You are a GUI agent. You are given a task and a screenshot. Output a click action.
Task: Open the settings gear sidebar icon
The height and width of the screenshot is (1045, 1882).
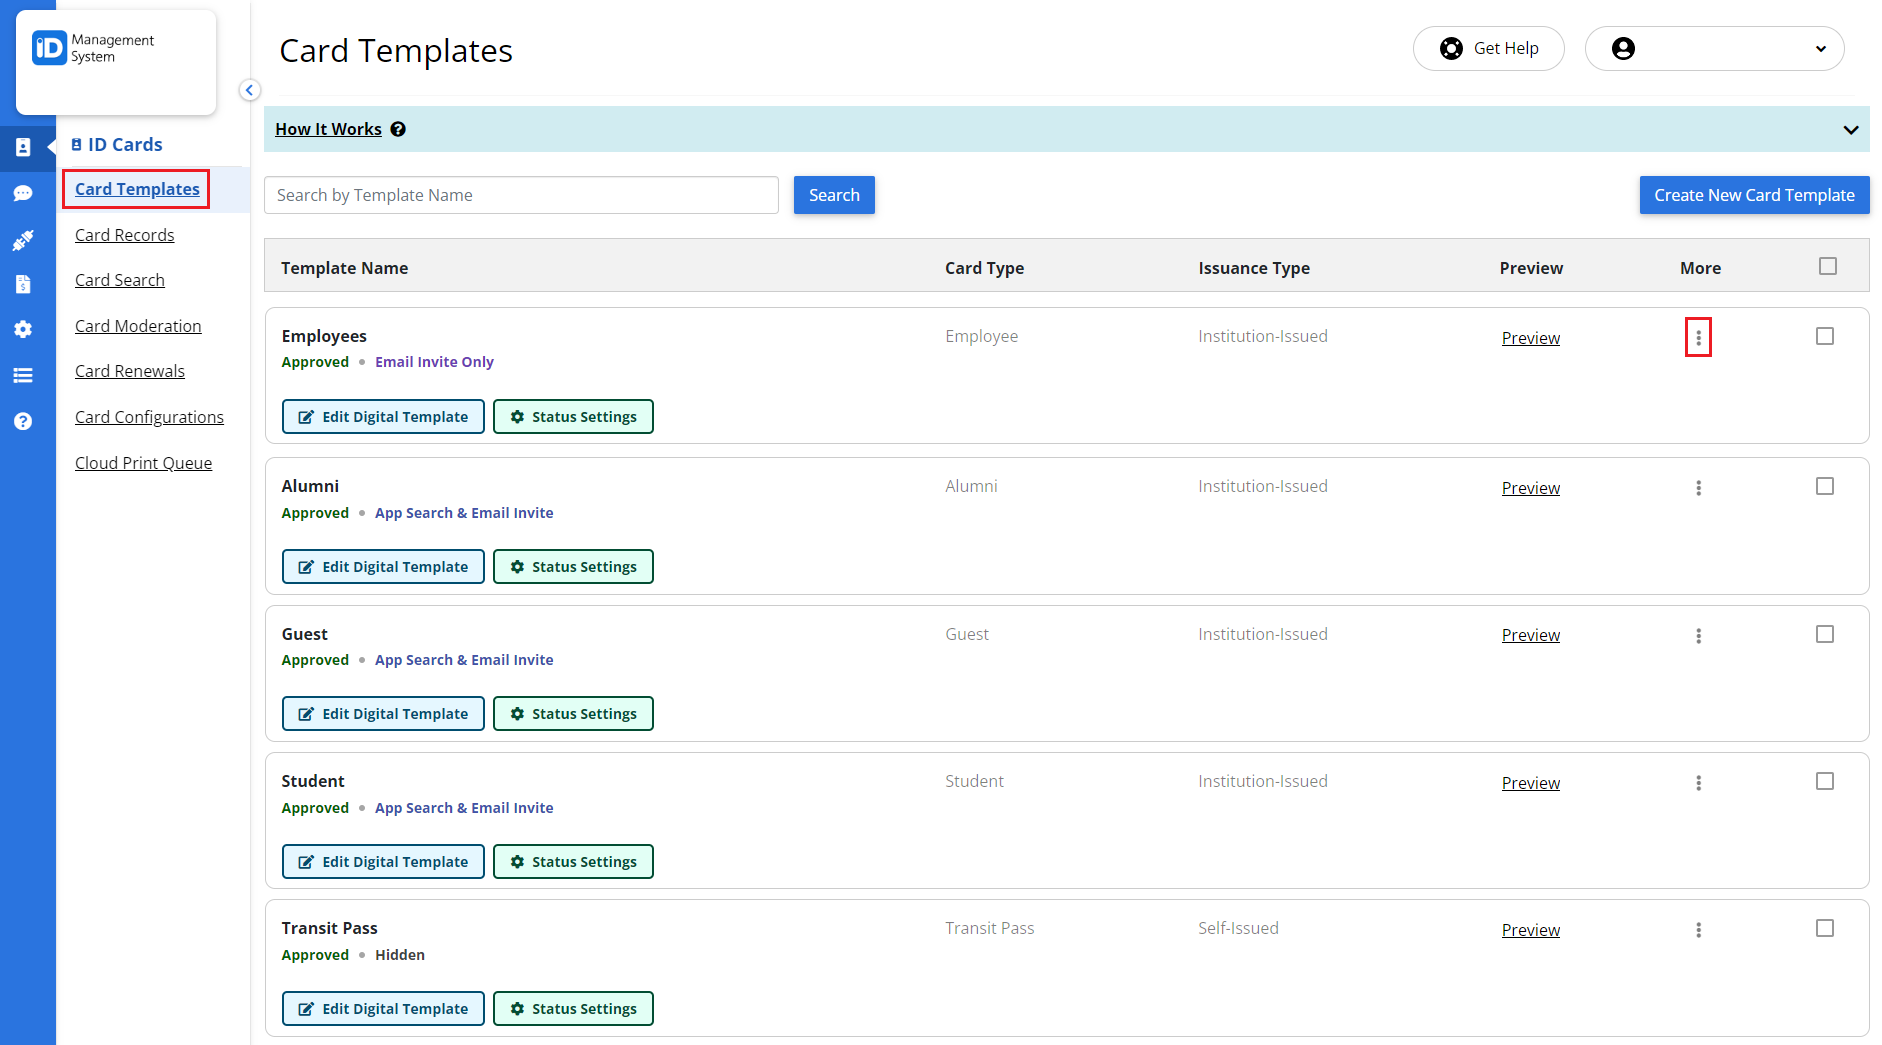pyautogui.click(x=23, y=329)
